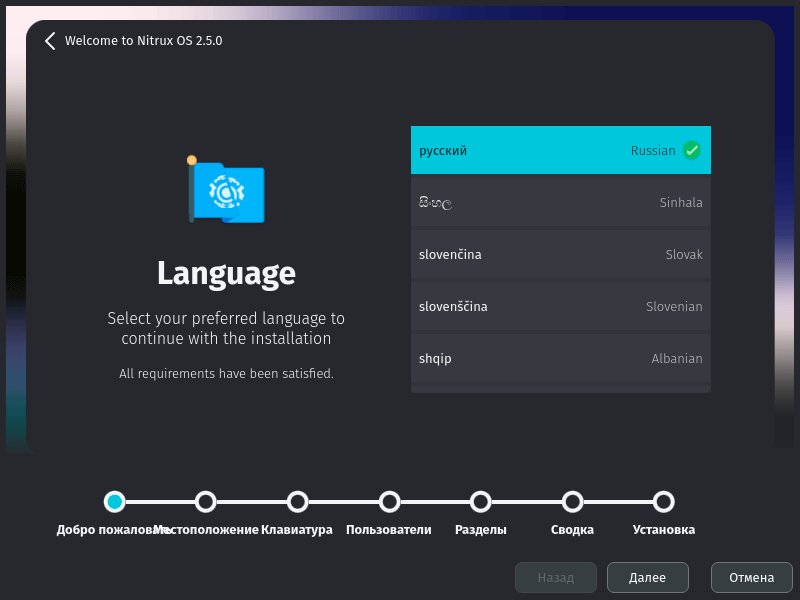The width and height of the screenshot is (800, 600).
Task: Pick slovenščina Slovenian language
Action: [x=561, y=307]
